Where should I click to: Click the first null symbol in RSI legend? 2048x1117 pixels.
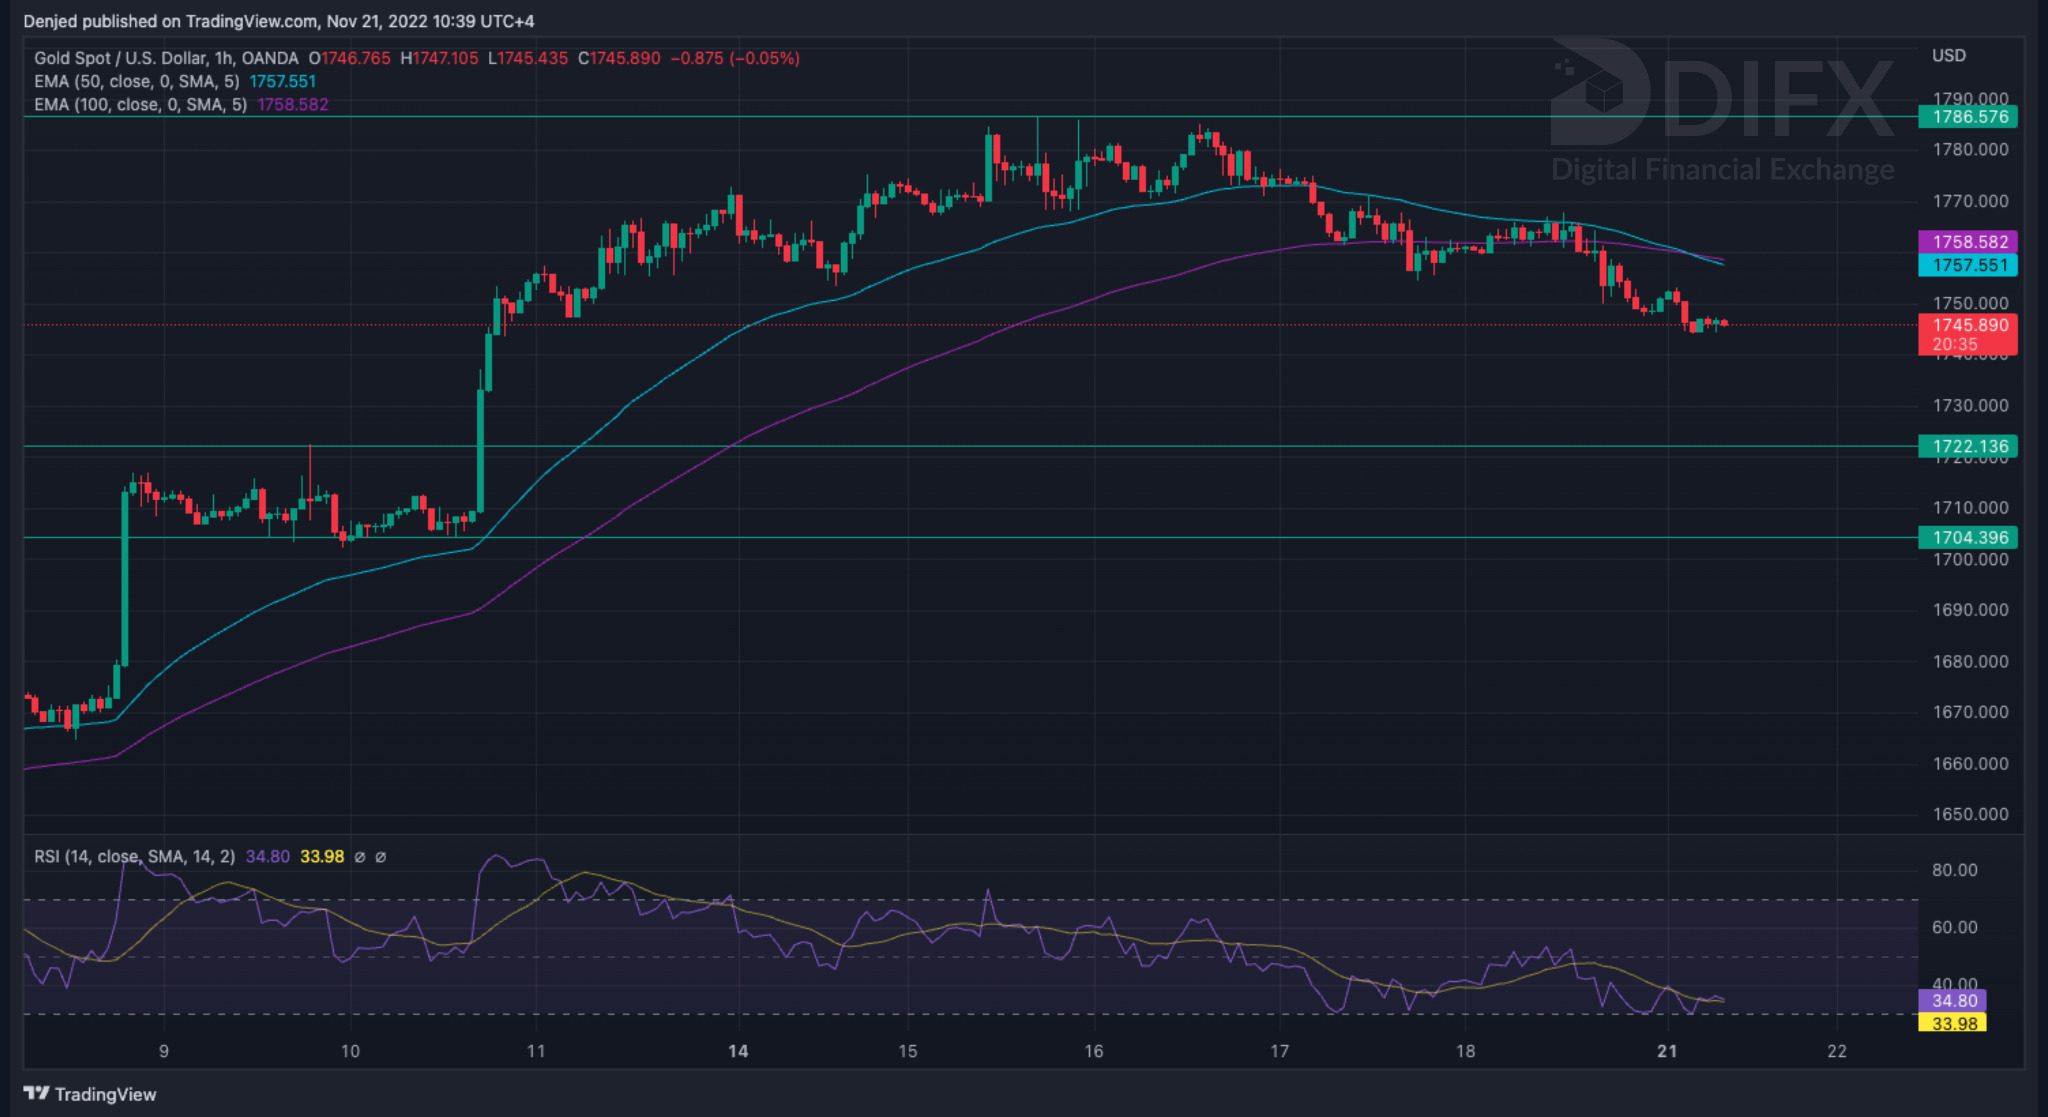click(x=360, y=857)
